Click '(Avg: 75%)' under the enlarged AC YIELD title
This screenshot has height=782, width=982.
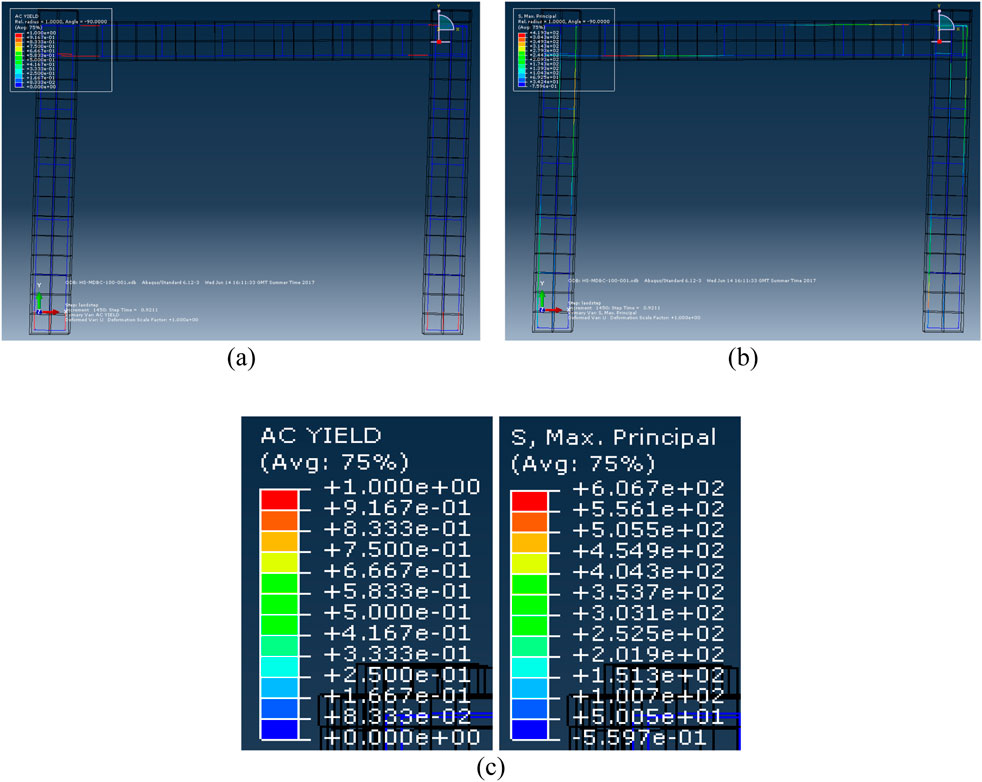coord(334,462)
